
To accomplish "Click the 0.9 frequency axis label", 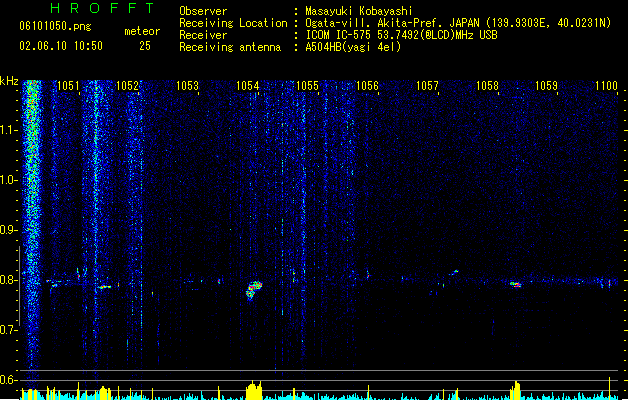I will [x=8, y=230].
